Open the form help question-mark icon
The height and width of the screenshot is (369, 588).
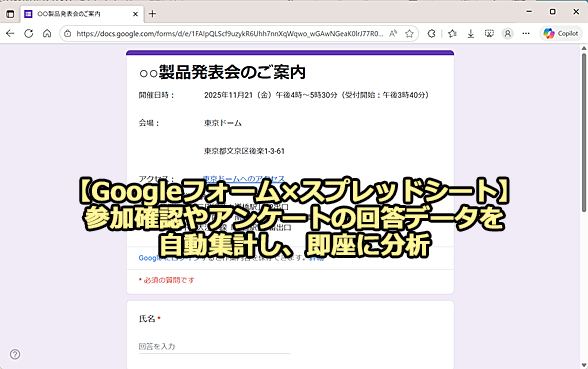click(15, 354)
